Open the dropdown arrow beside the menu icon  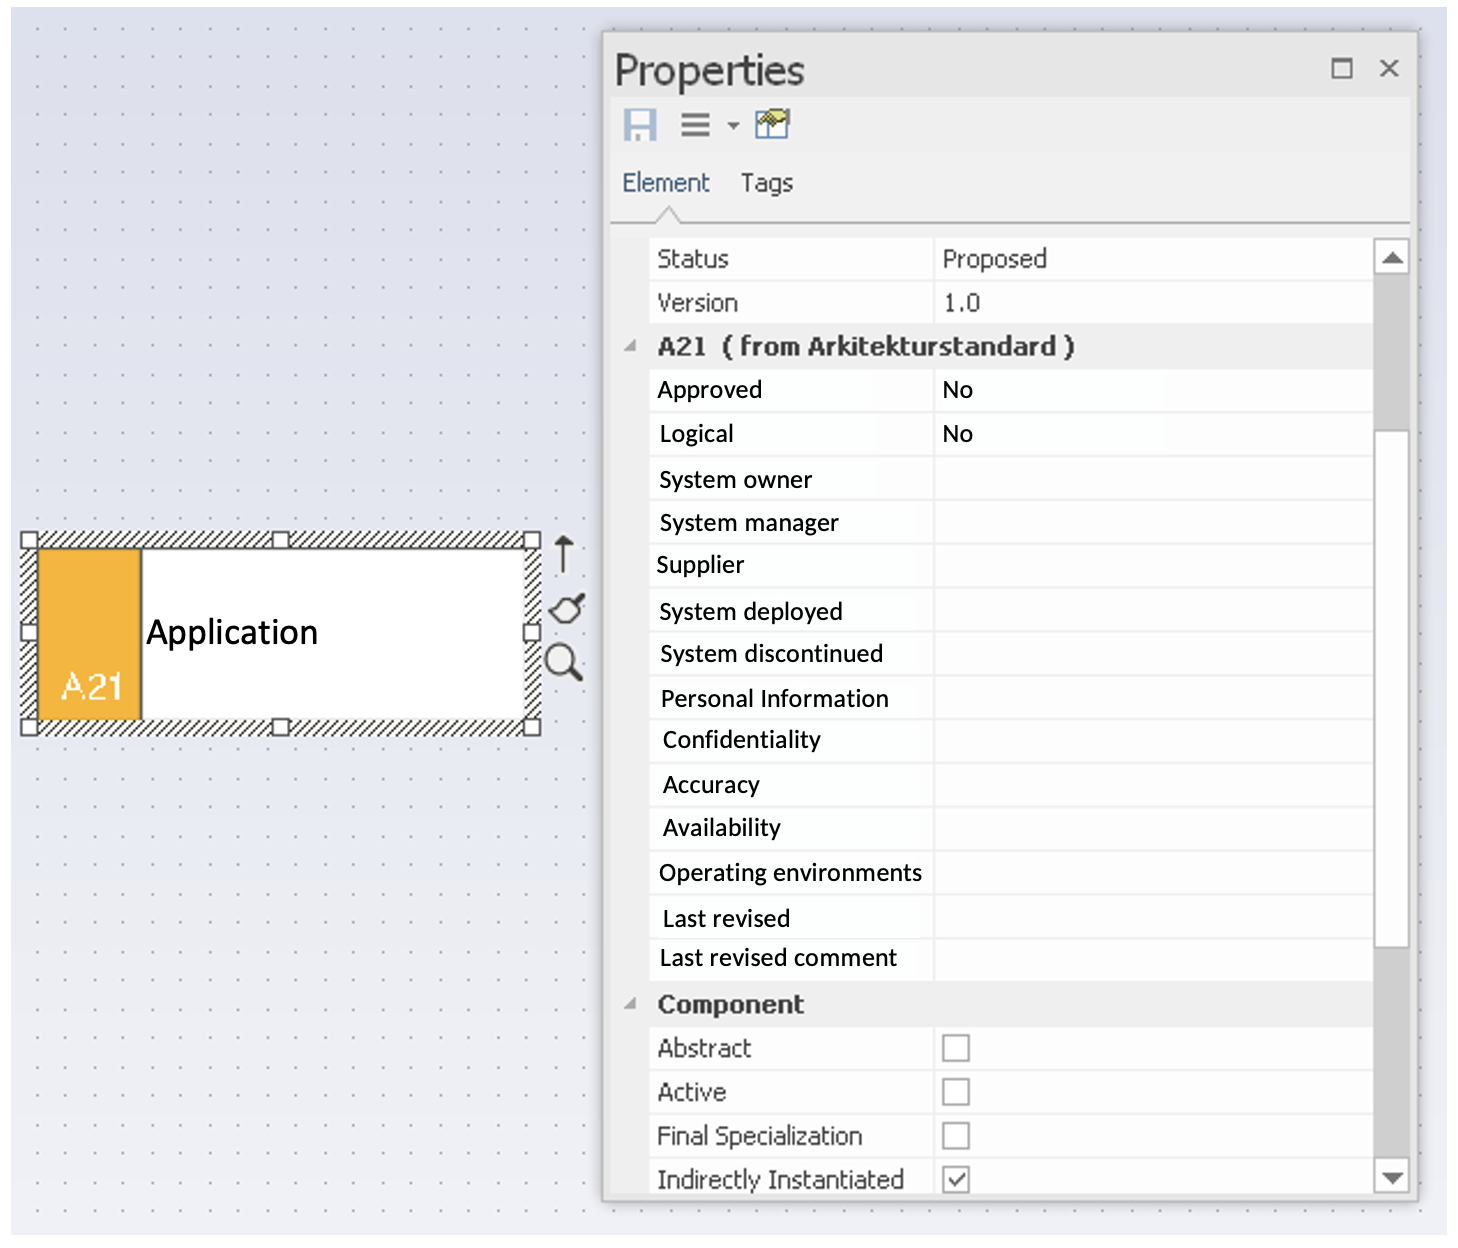point(733,126)
